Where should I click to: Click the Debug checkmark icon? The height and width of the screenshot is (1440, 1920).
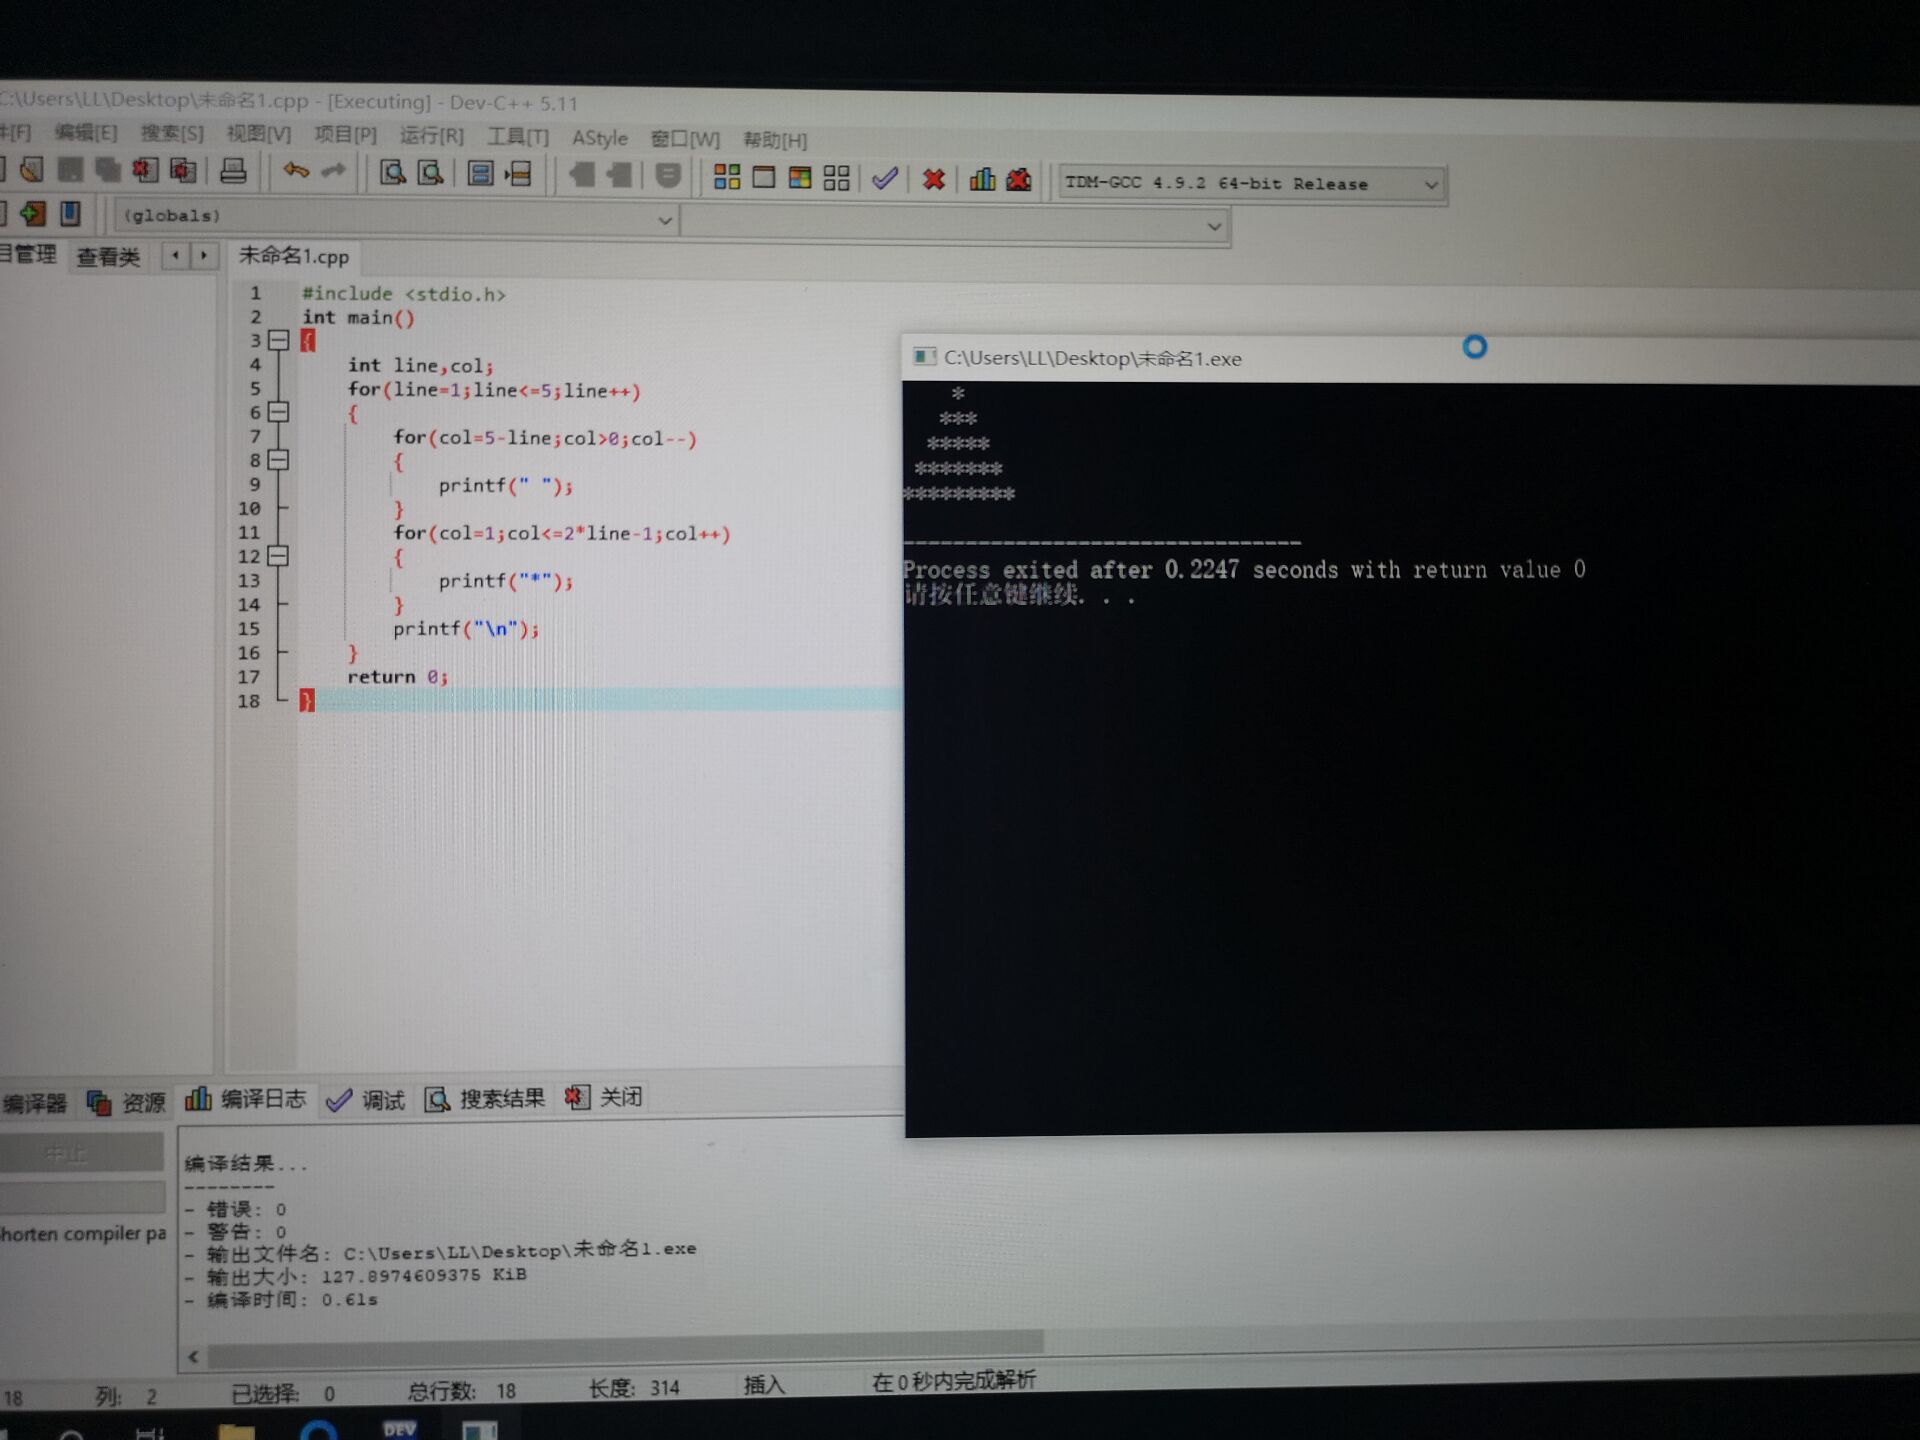point(885,179)
